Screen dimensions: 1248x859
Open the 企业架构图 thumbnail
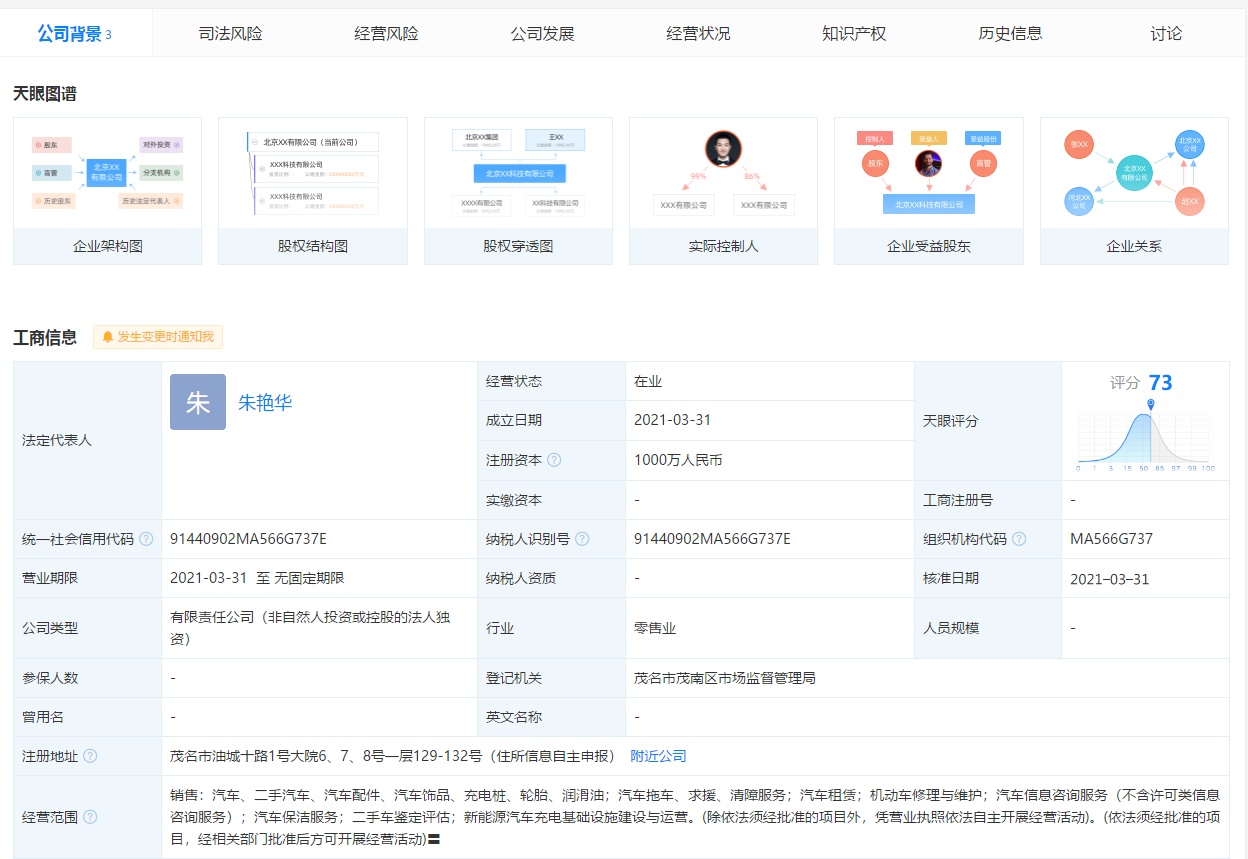(108, 191)
